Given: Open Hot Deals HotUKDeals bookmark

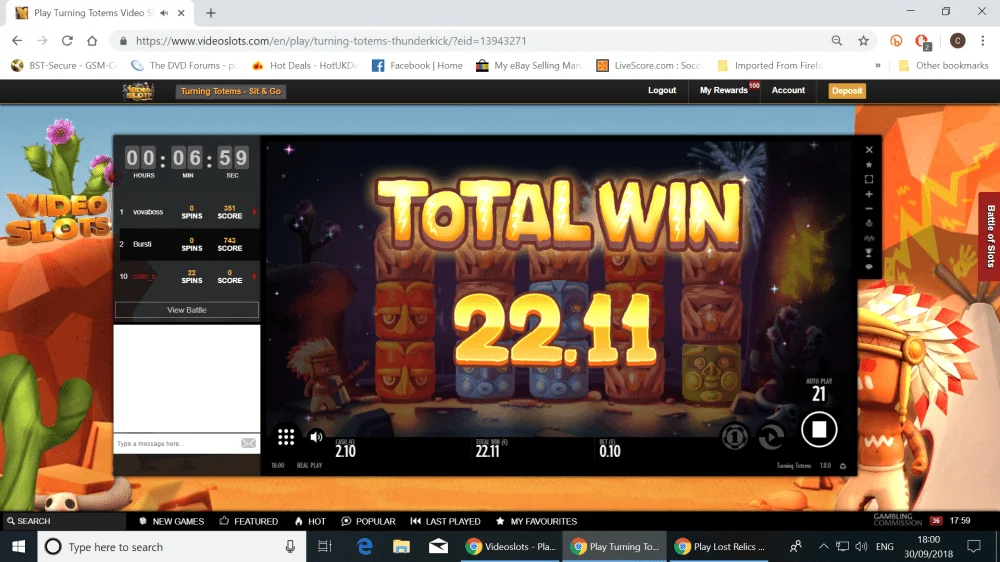Looking at the screenshot, I should point(305,66).
